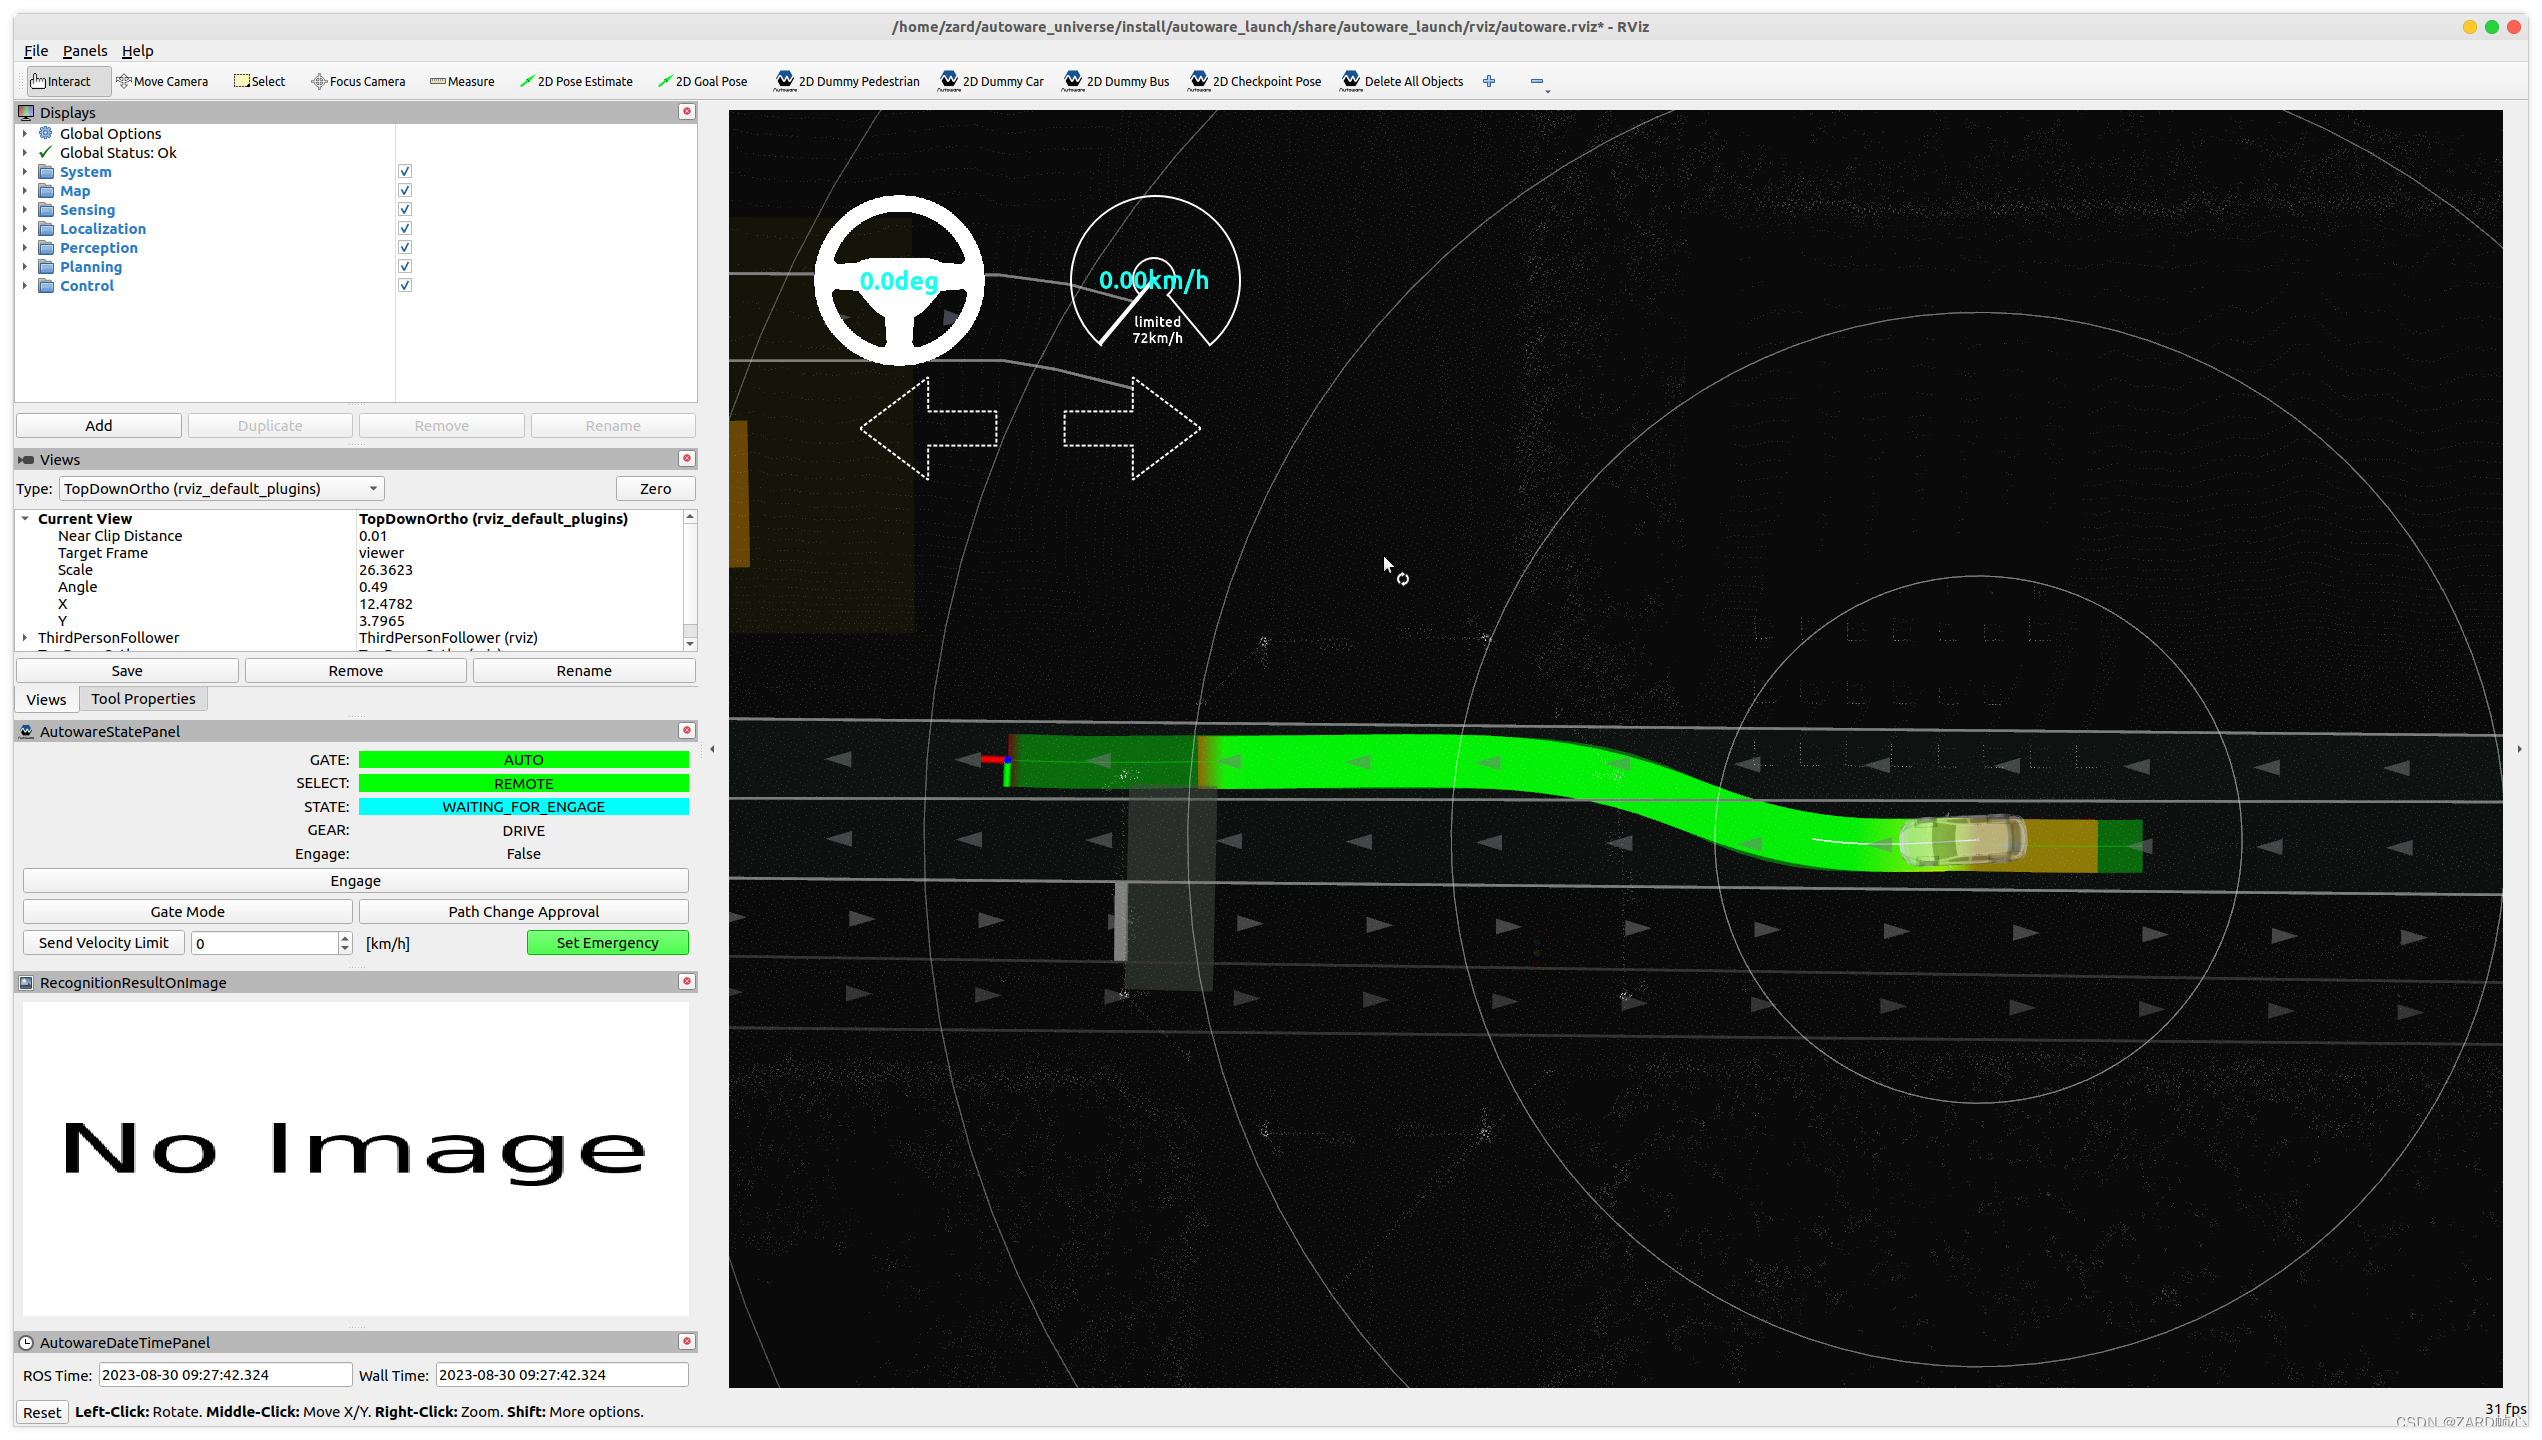Select the 2D Checkpoint Pose tool
Image resolution: width=2542 pixels, height=1440 pixels.
pyautogui.click(x=1255, y=81)
